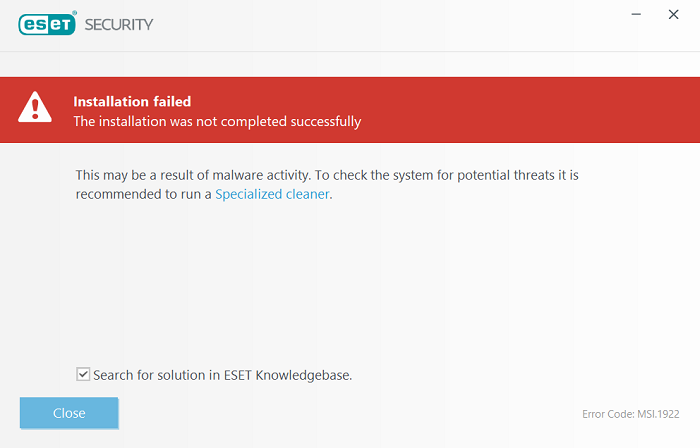Close the window using the X icon

click(x=673, y=14)
